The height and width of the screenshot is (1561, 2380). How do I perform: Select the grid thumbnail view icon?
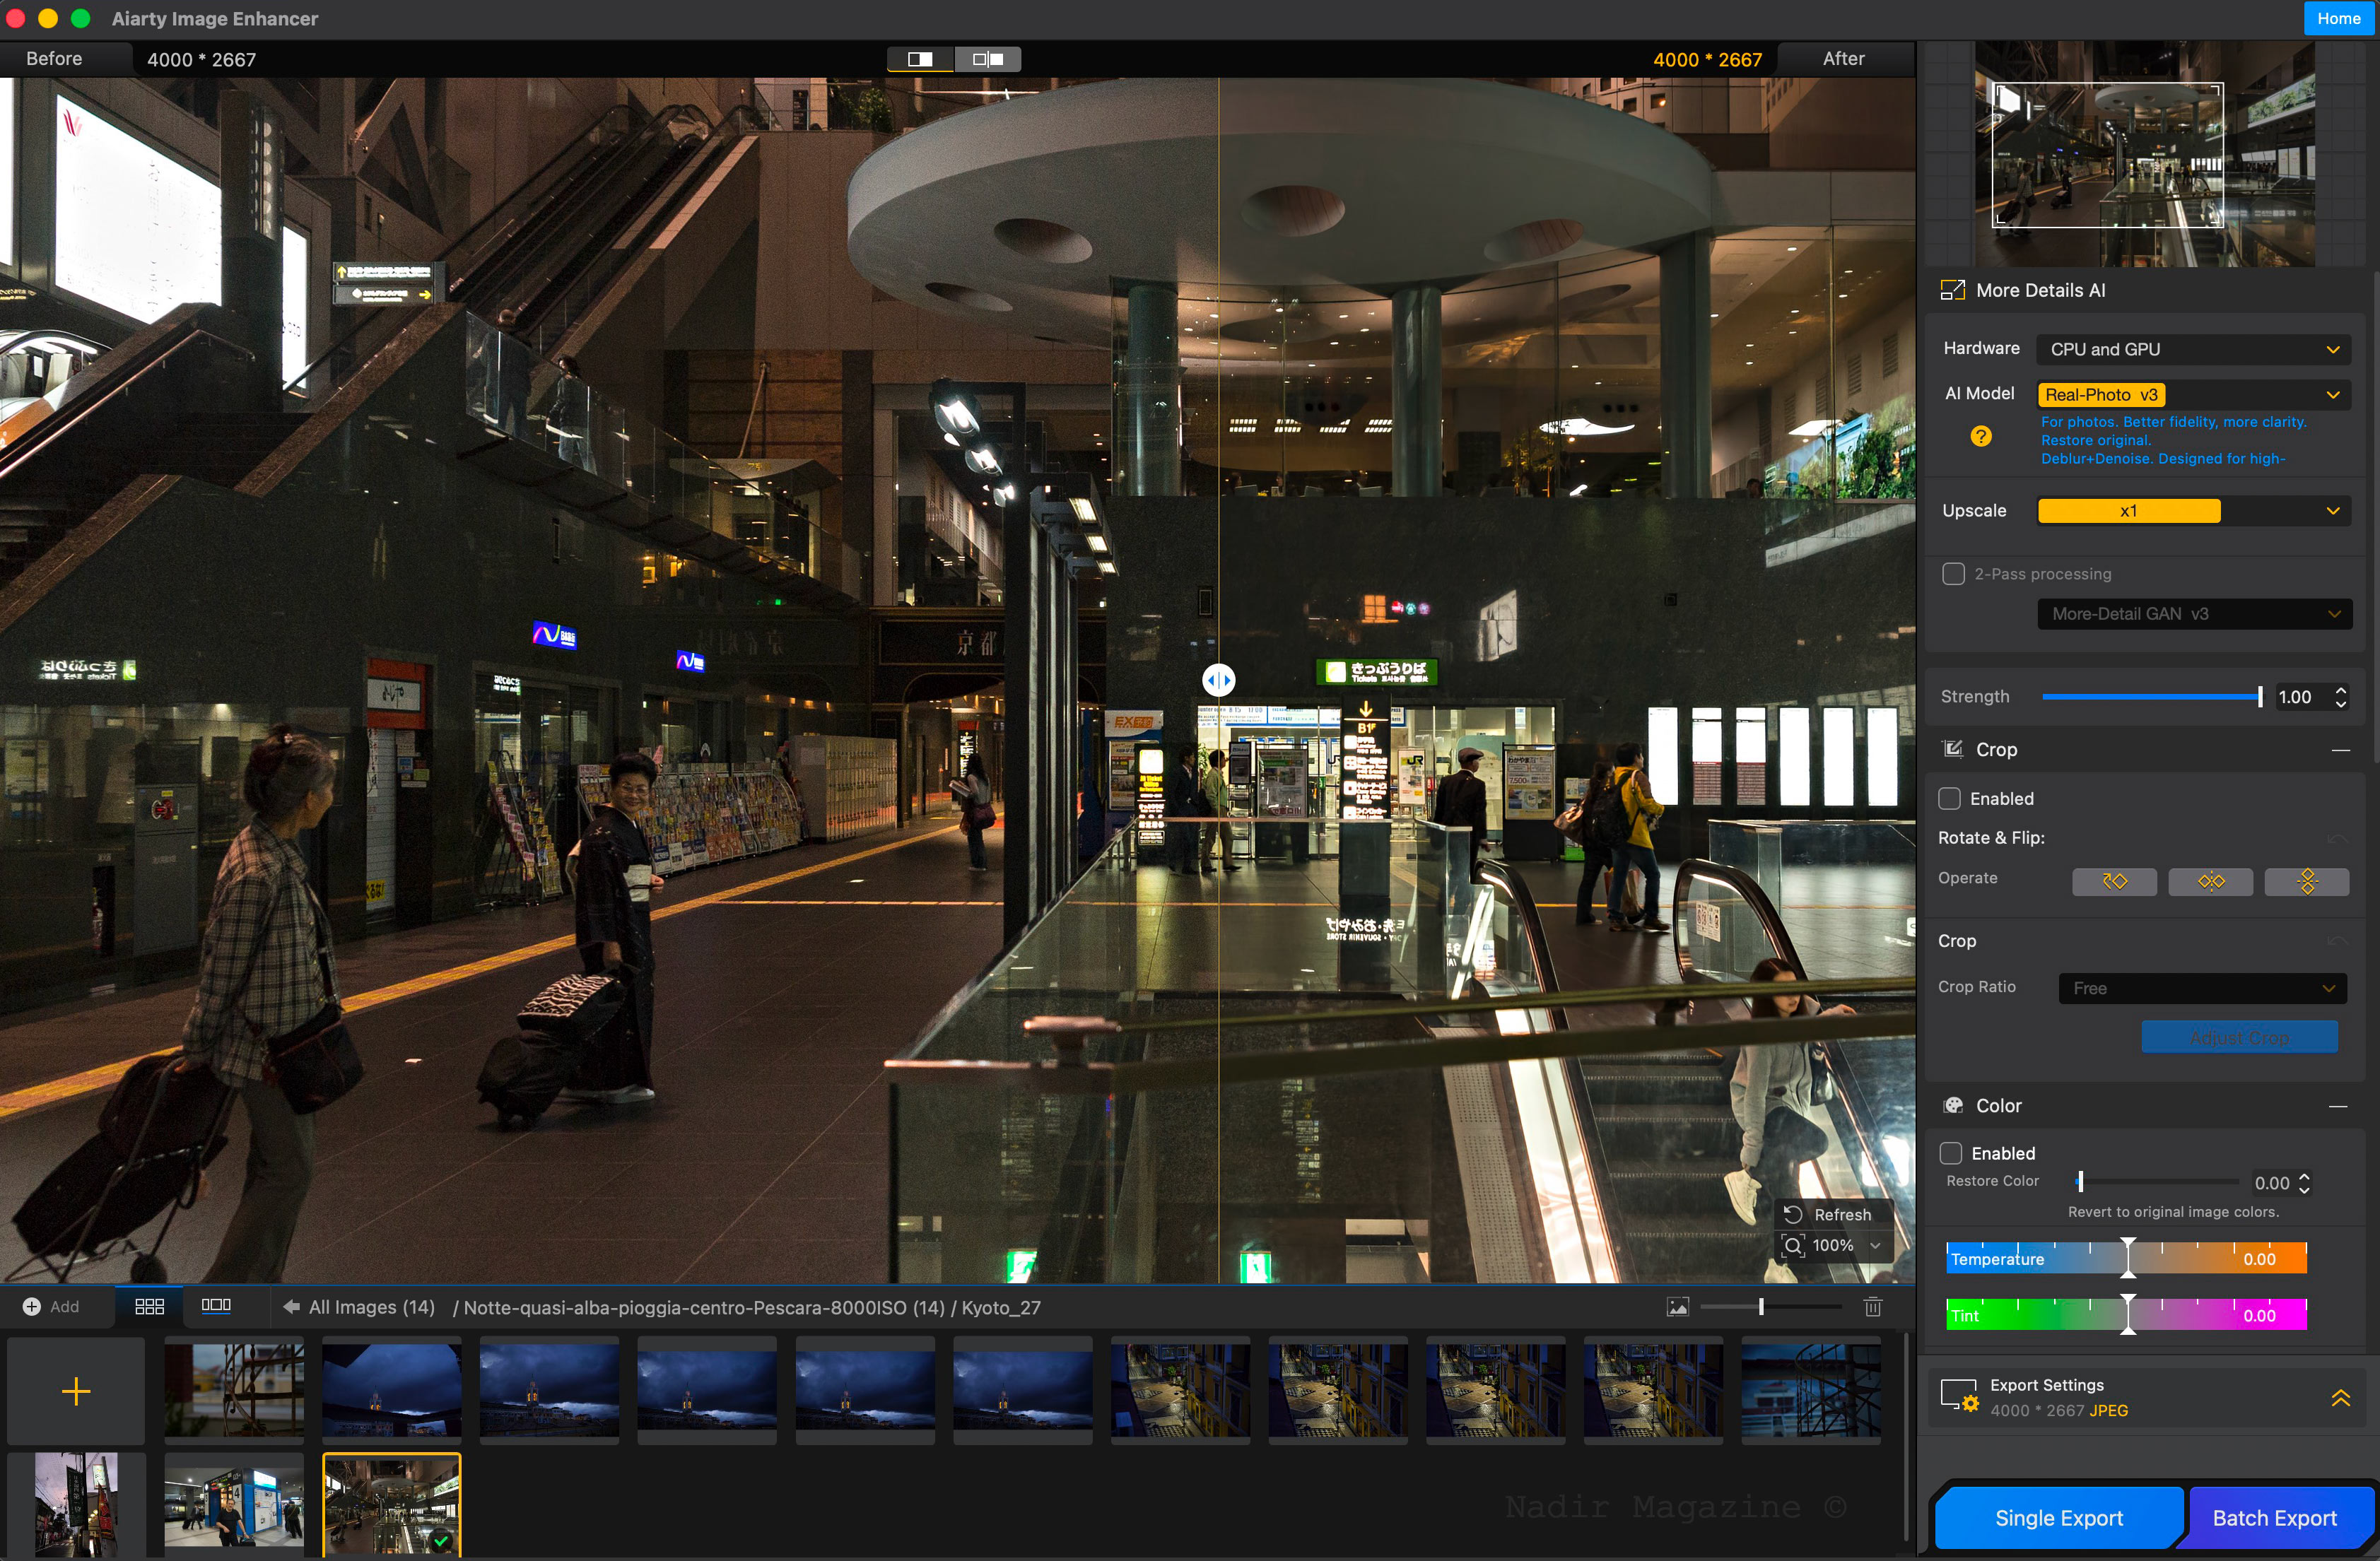pyautogui.click(x=149, y=1306)
